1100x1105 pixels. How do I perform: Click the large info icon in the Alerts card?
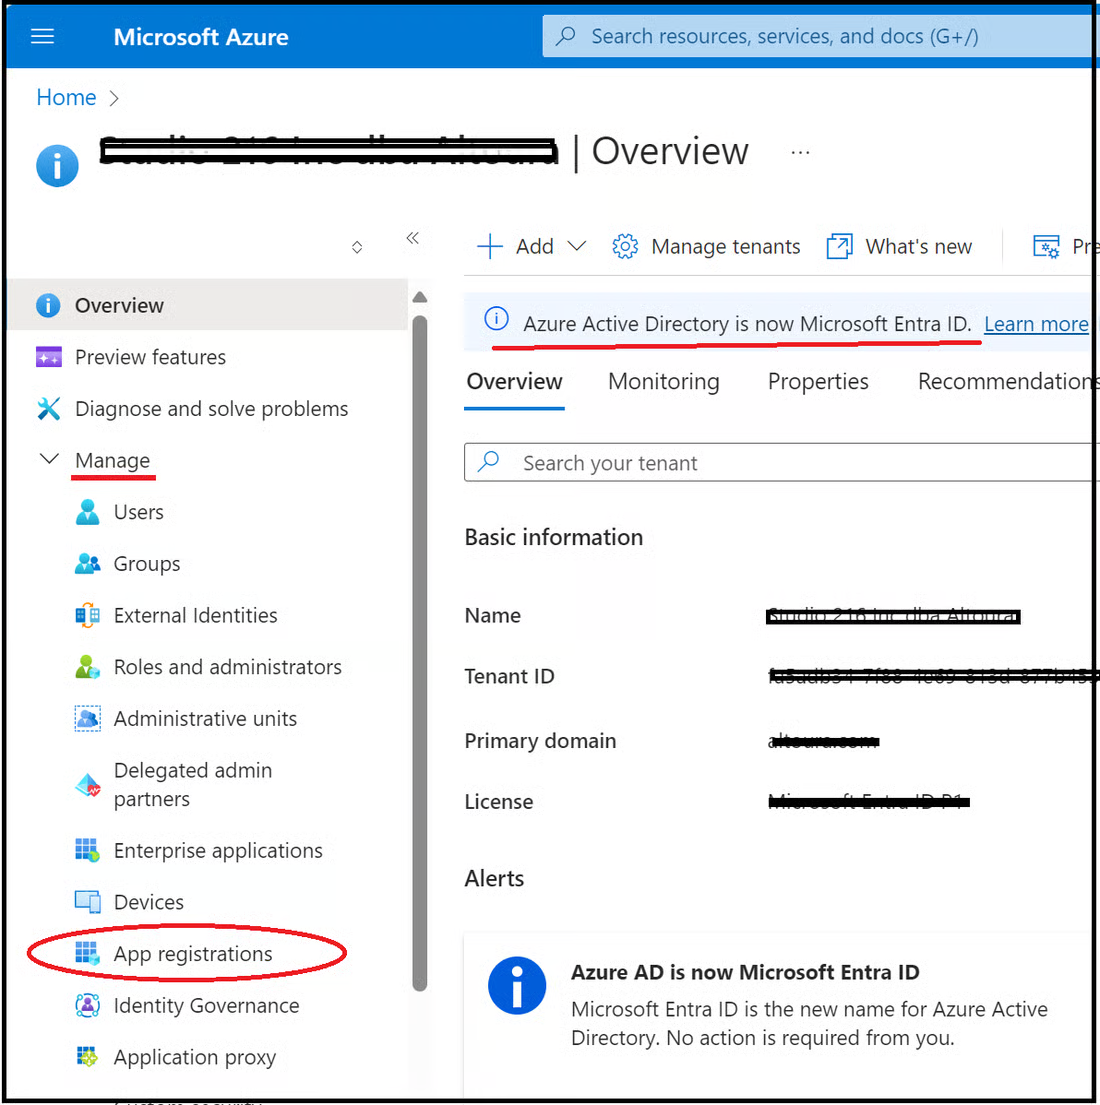(517, 985)
